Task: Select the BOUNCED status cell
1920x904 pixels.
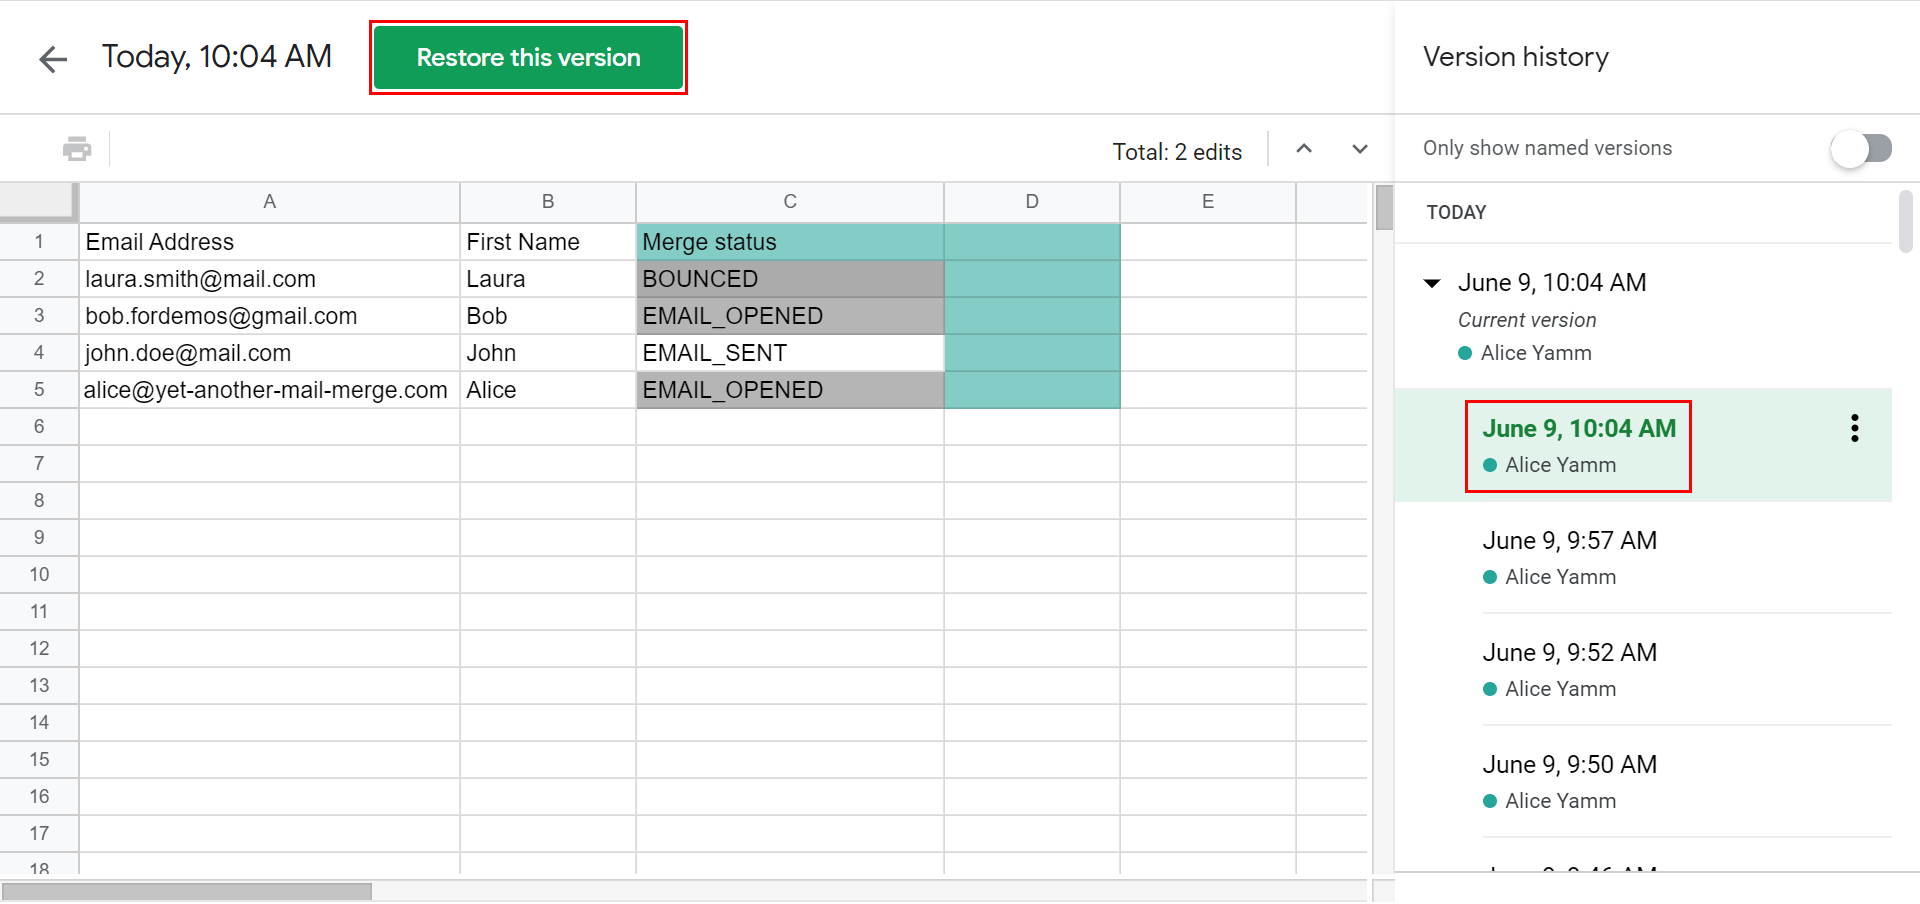Action: click(790, 279)
